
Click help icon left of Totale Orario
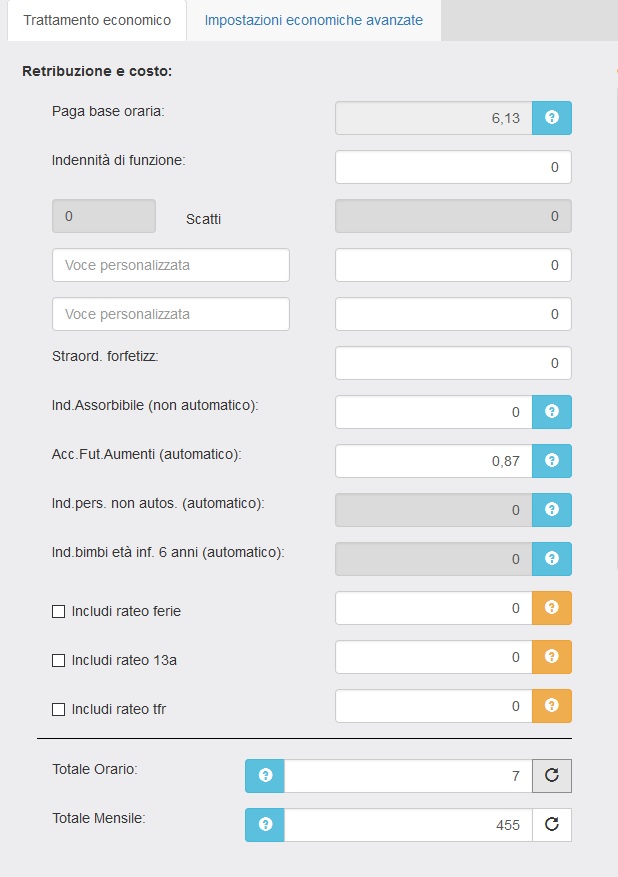point(265,776)
